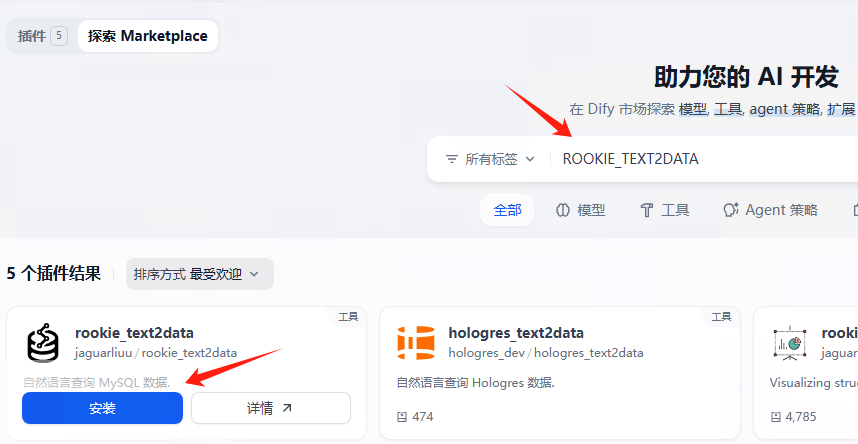858x444 pixels.
Task: Open the 插件 tab
Action: pos(42,36)
